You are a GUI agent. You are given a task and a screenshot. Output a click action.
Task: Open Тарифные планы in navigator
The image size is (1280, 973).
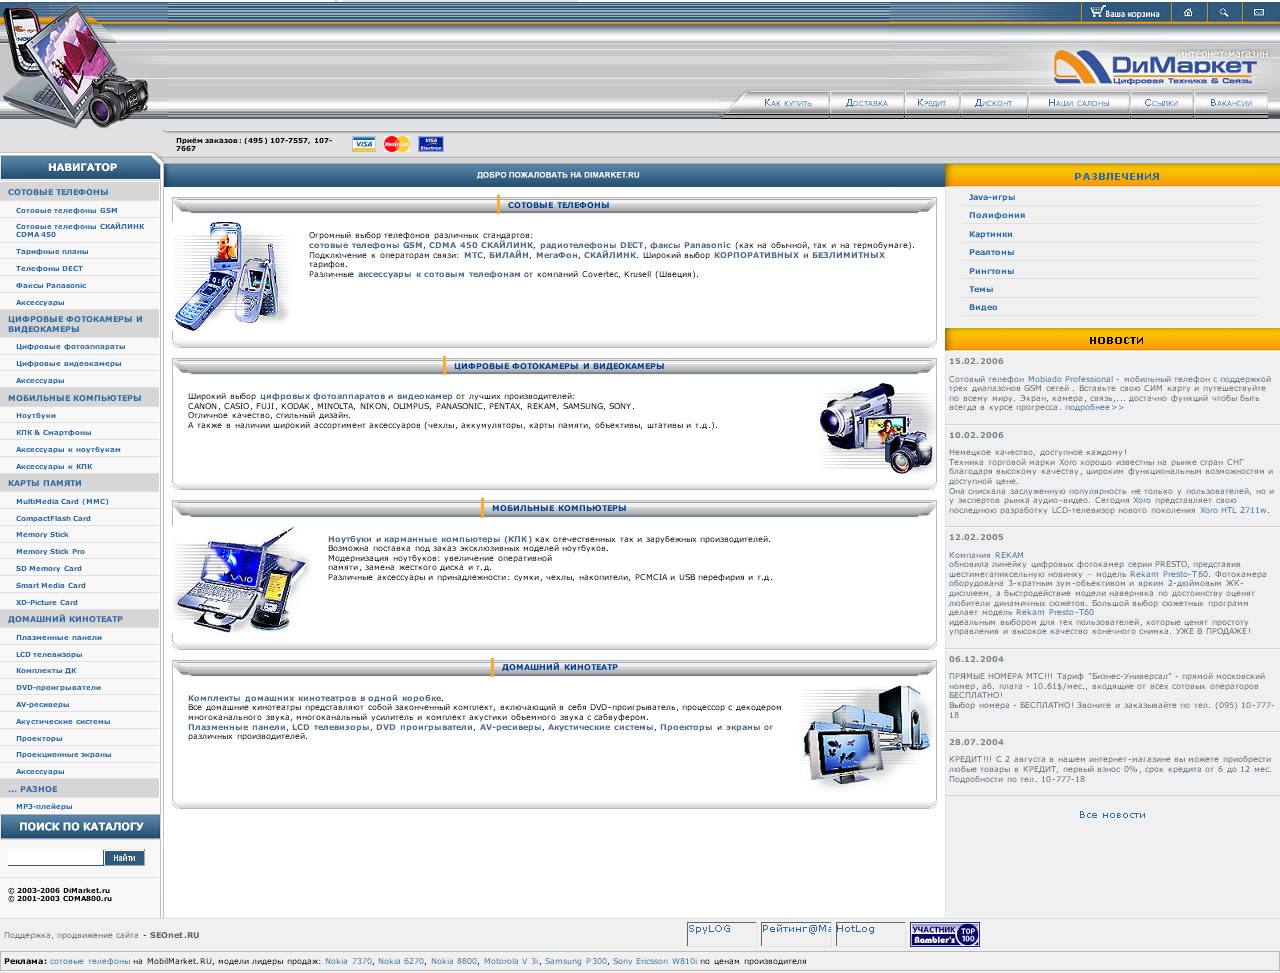click(x=52, y=252)
